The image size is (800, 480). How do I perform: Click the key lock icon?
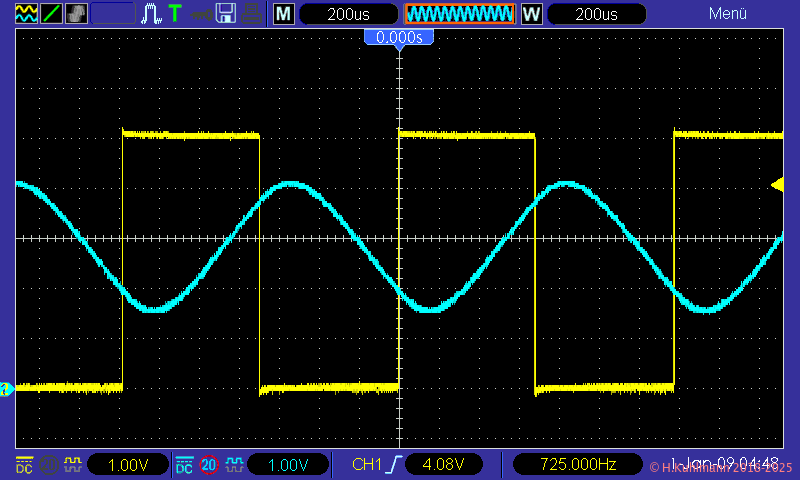pyautogui.click(x=201, y=14)
